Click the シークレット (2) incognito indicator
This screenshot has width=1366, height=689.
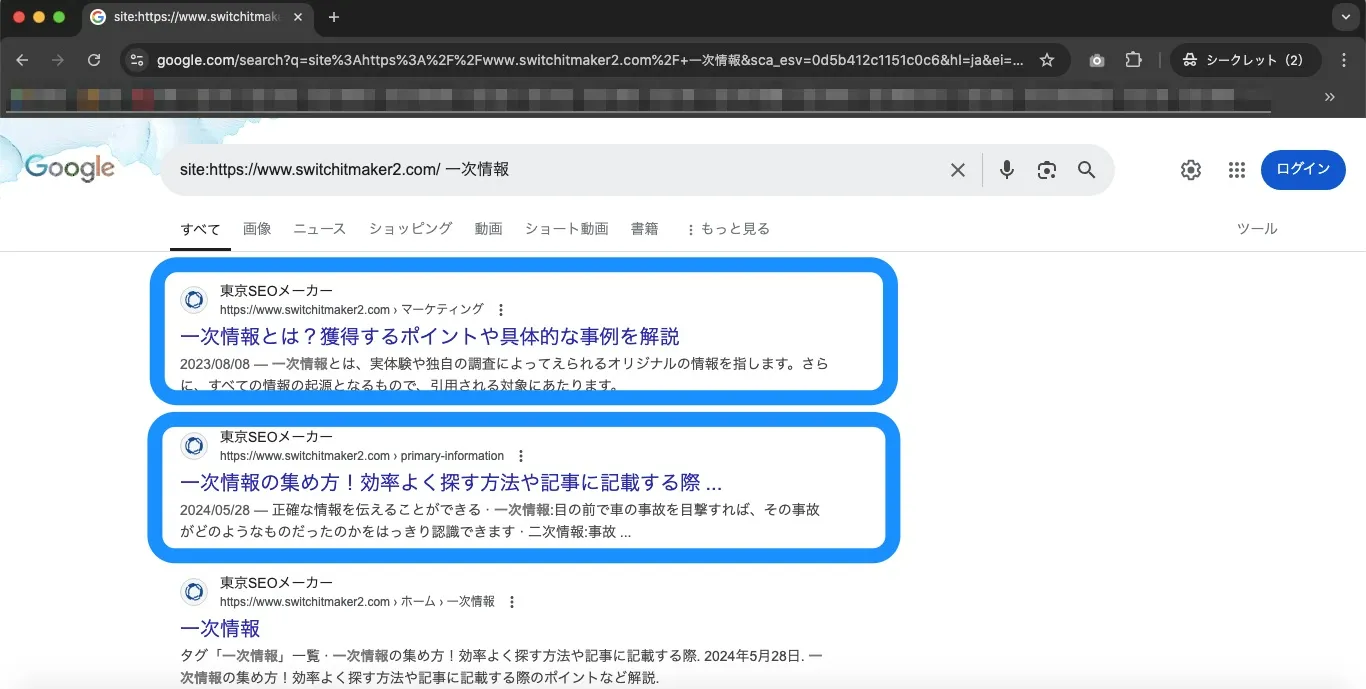(x=1246, y=60)
